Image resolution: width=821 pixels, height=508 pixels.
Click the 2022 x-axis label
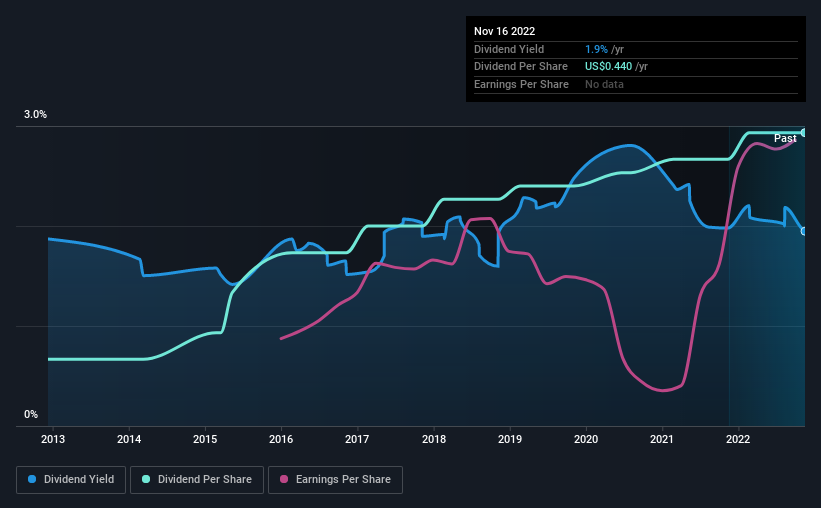738,439
